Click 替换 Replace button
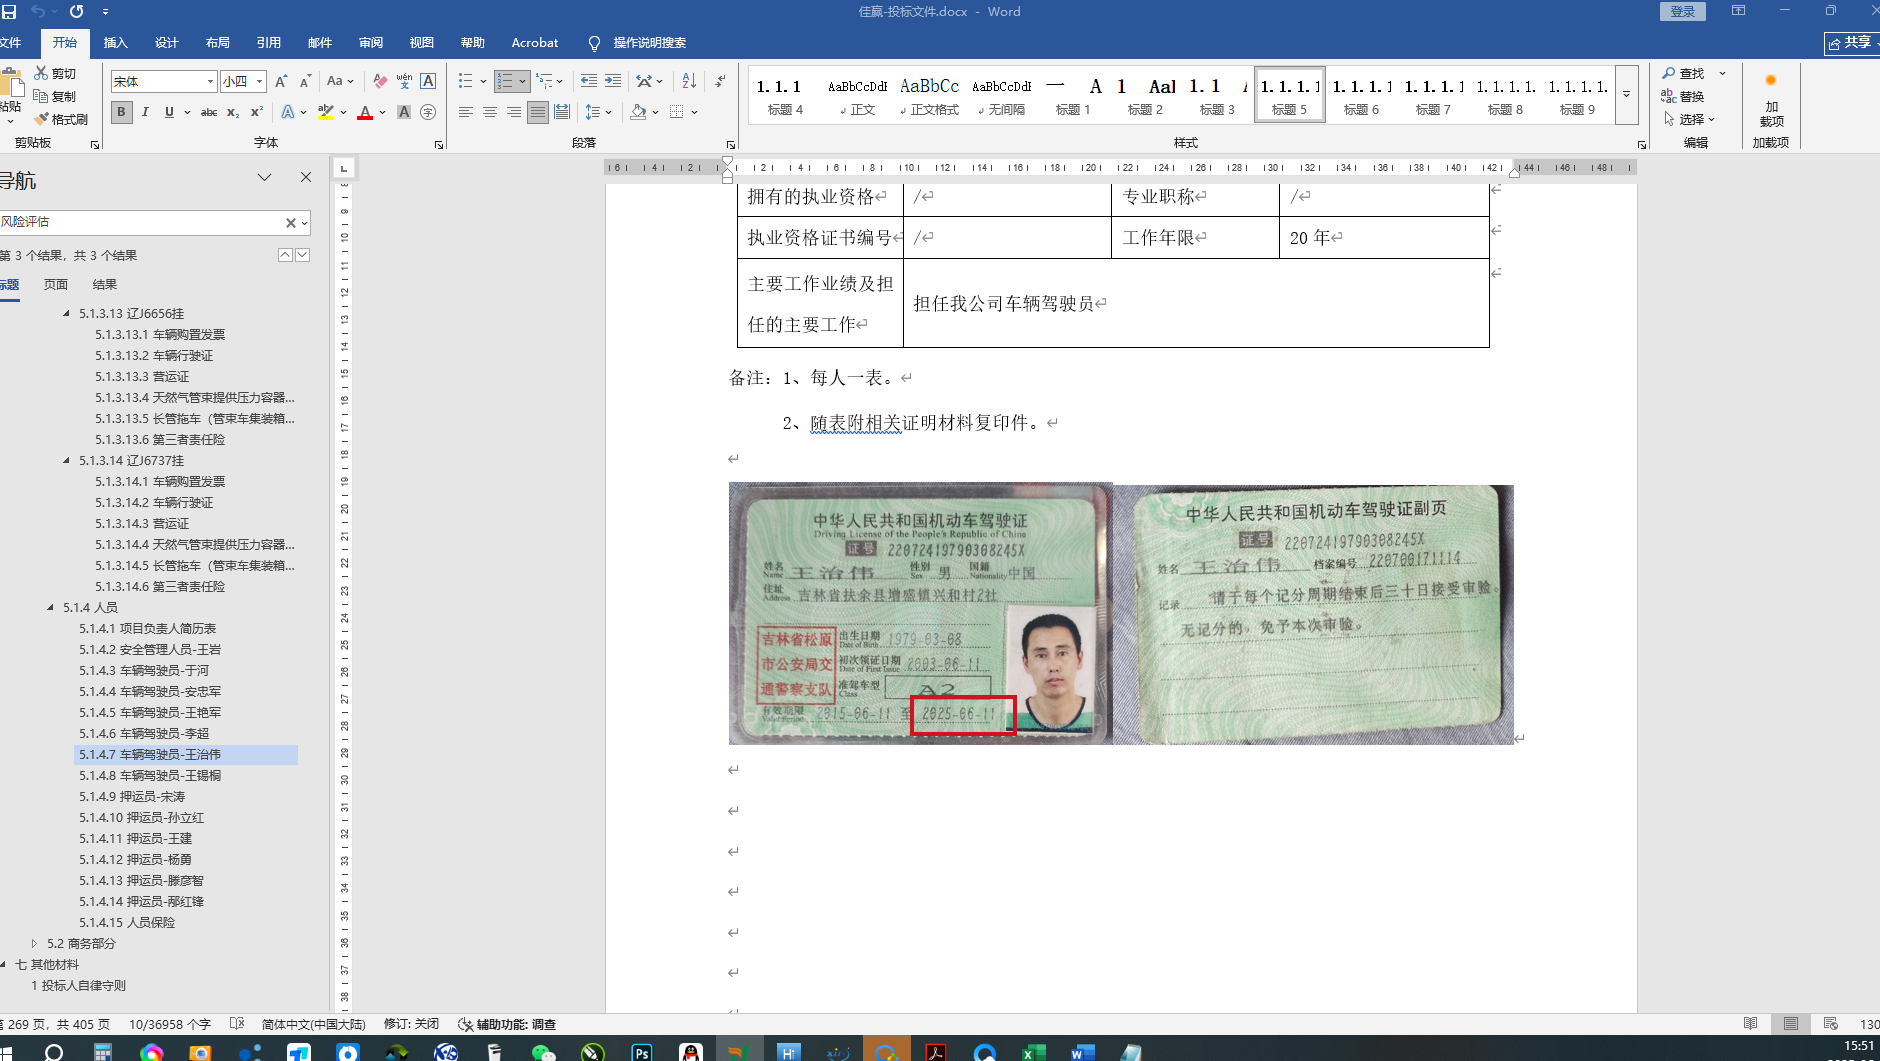Screen dimensions: 1880x1061 pyautogui.click(x=1684, y=96)
